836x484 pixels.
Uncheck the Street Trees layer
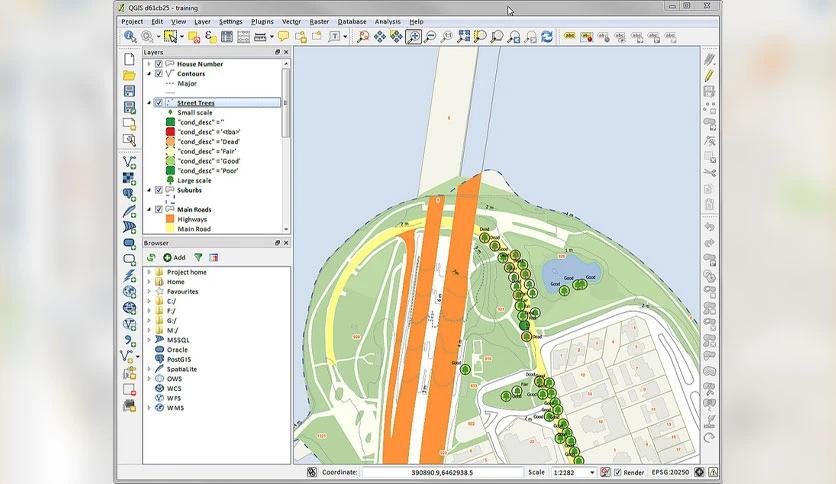pos(158,102)
